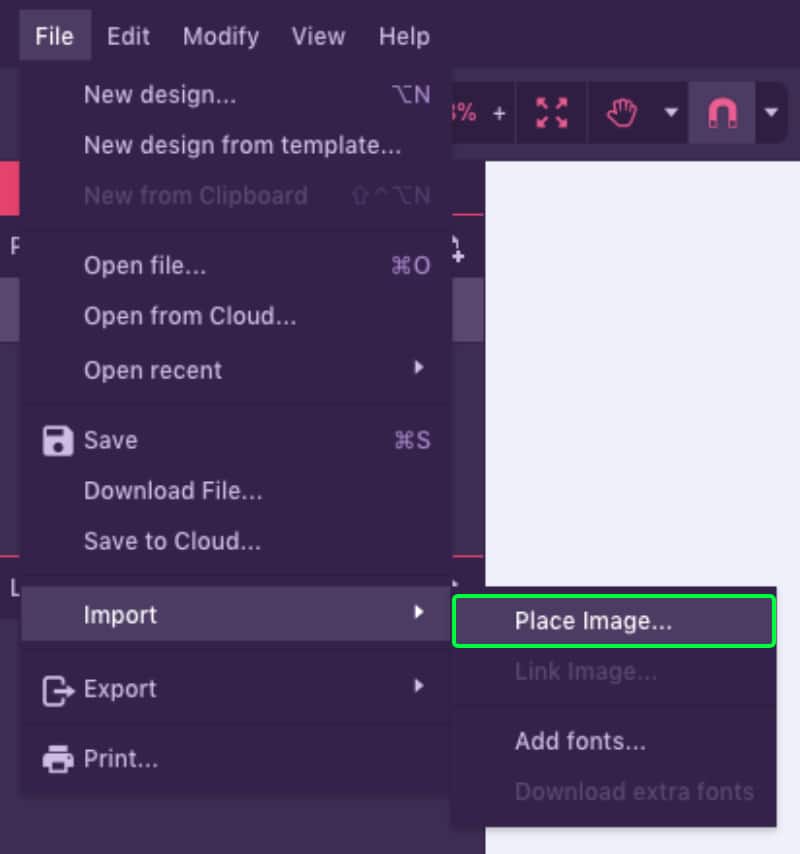Select Open from Cloud in File menu
The height and width of the screenshot is (854, 800).
[x=190, y=317]
